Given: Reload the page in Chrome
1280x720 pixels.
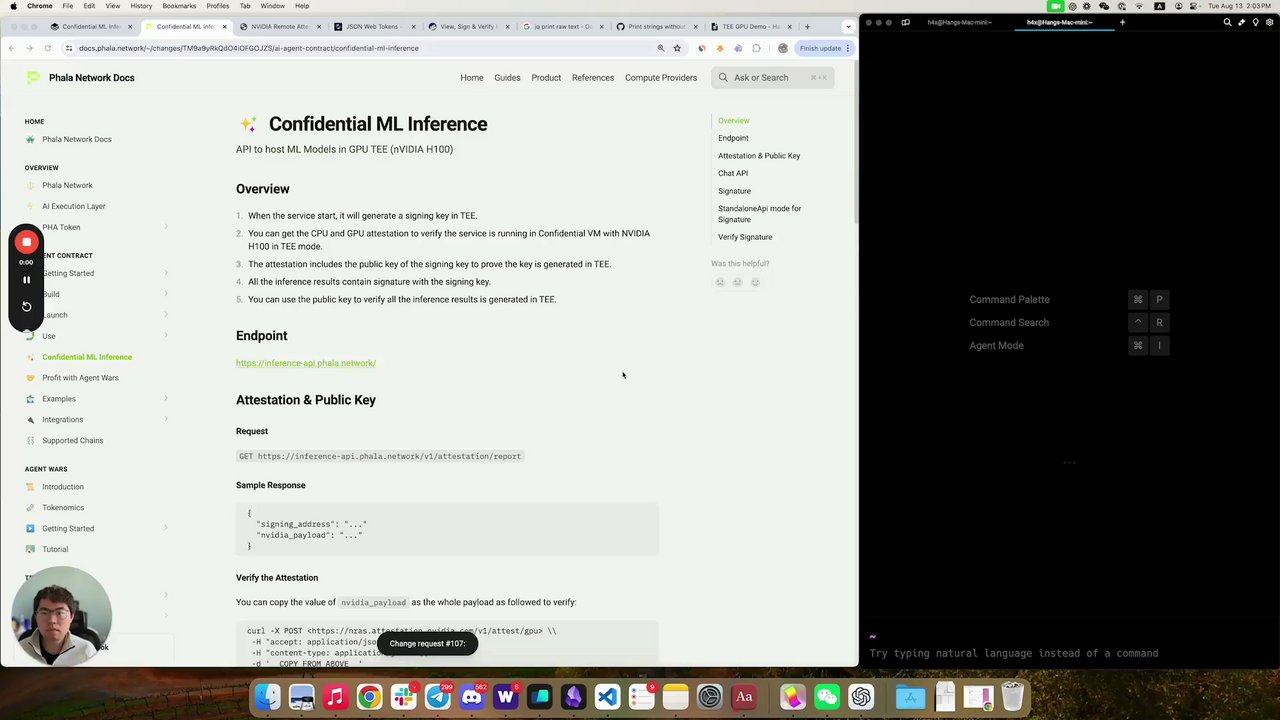Looking at the screenshot, I should tap(48, 48).
